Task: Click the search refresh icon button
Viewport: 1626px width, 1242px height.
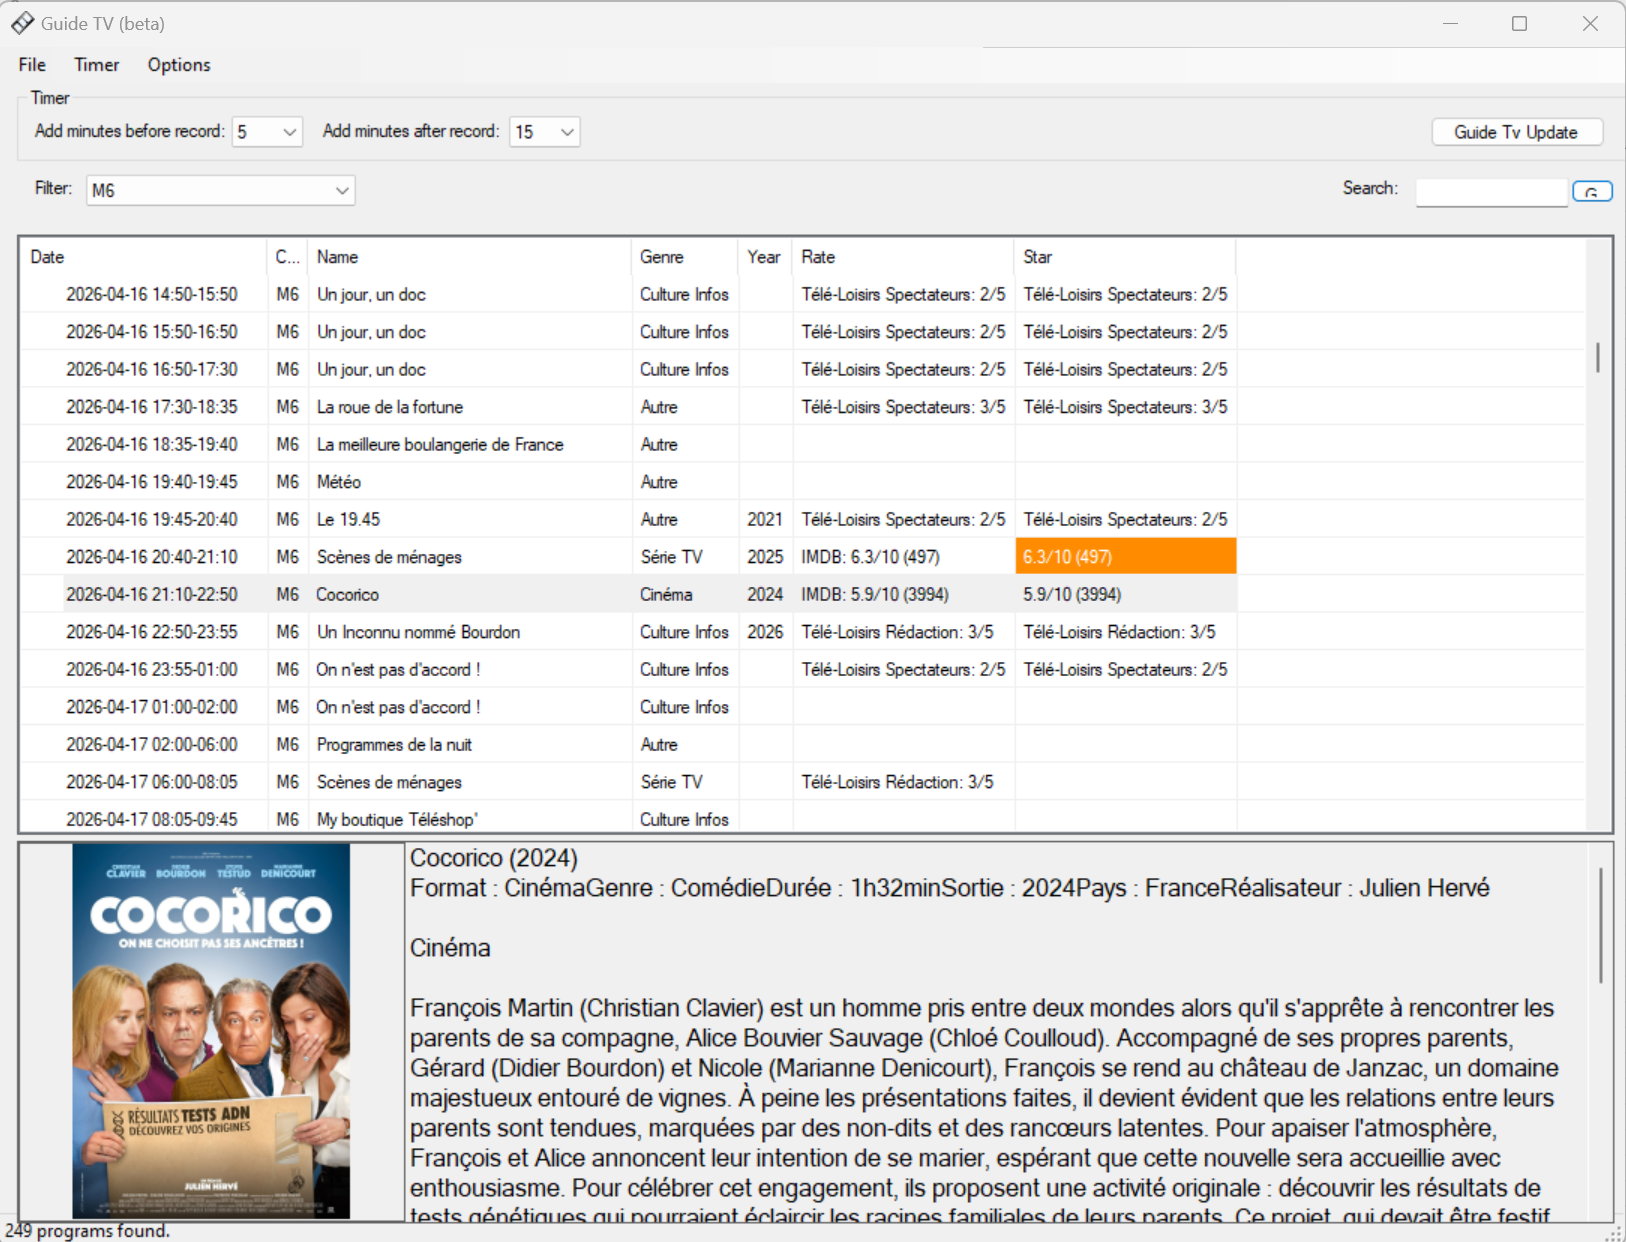Action: click(1591, 191)
